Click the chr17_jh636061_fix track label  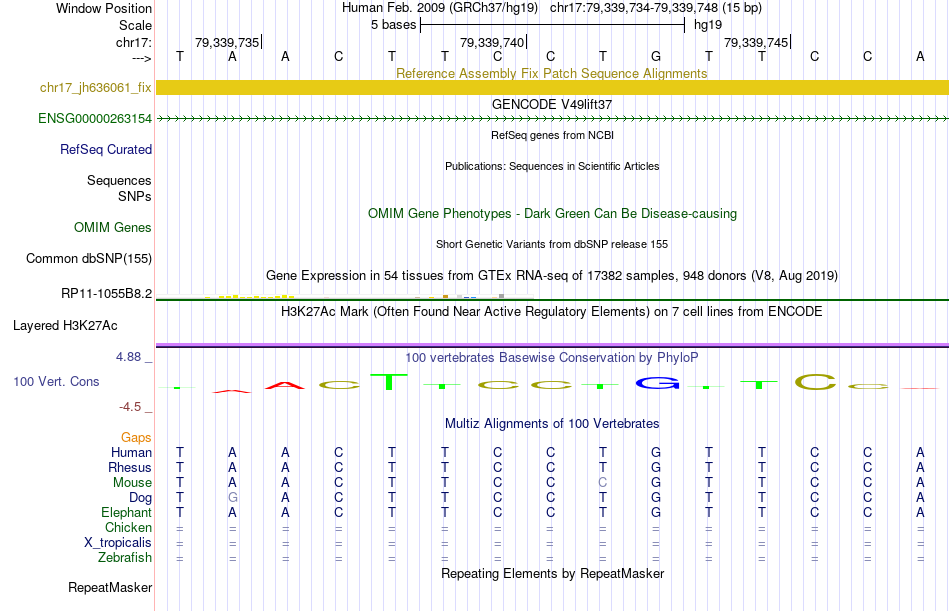pos(96,87)
